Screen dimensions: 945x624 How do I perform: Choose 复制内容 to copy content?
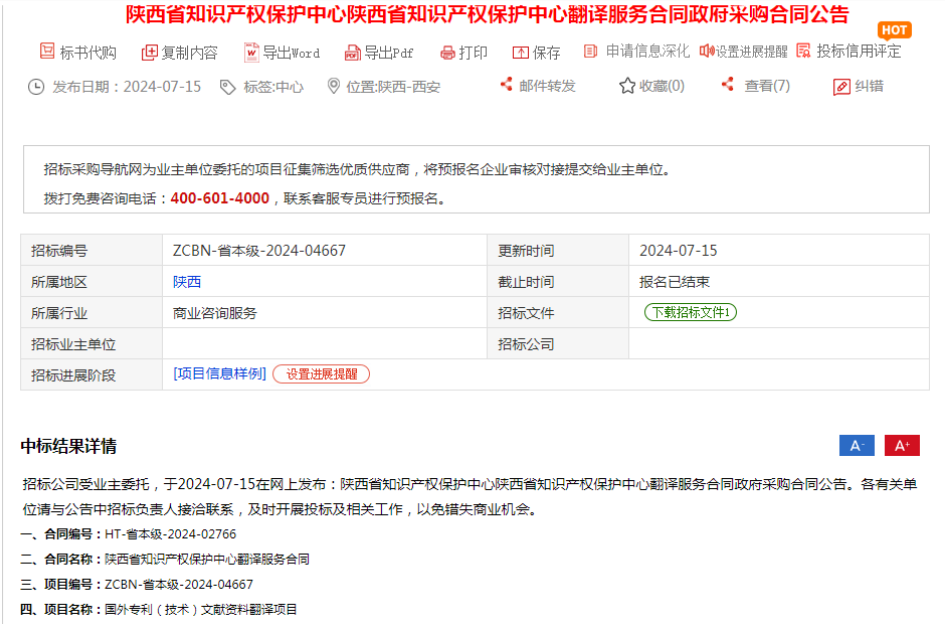[189, 52]
